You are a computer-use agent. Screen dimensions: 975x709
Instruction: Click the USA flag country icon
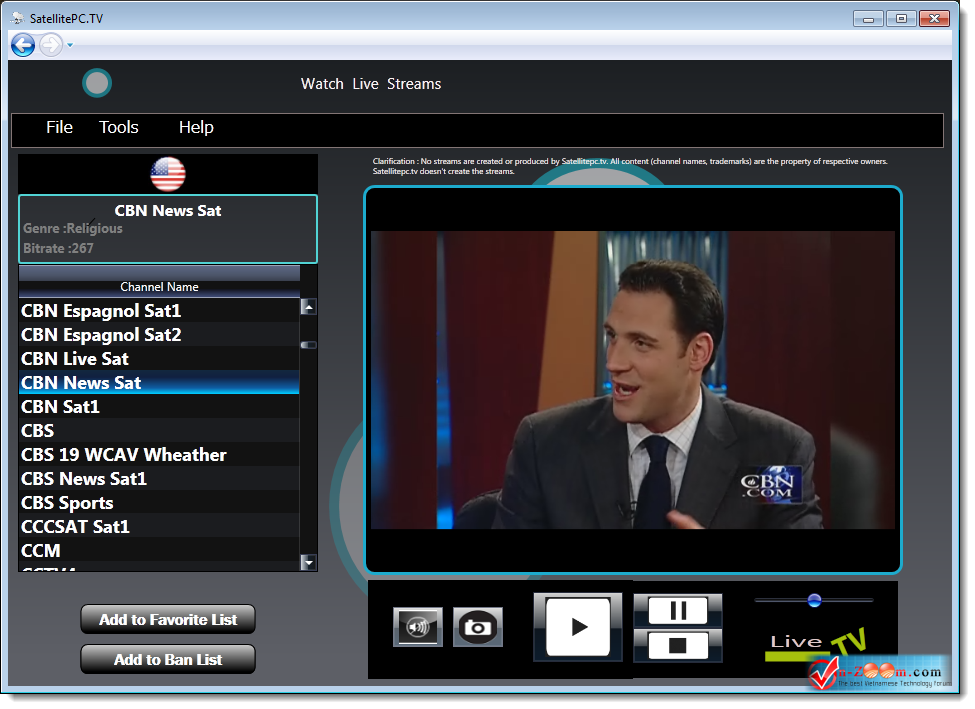[168, 174]
